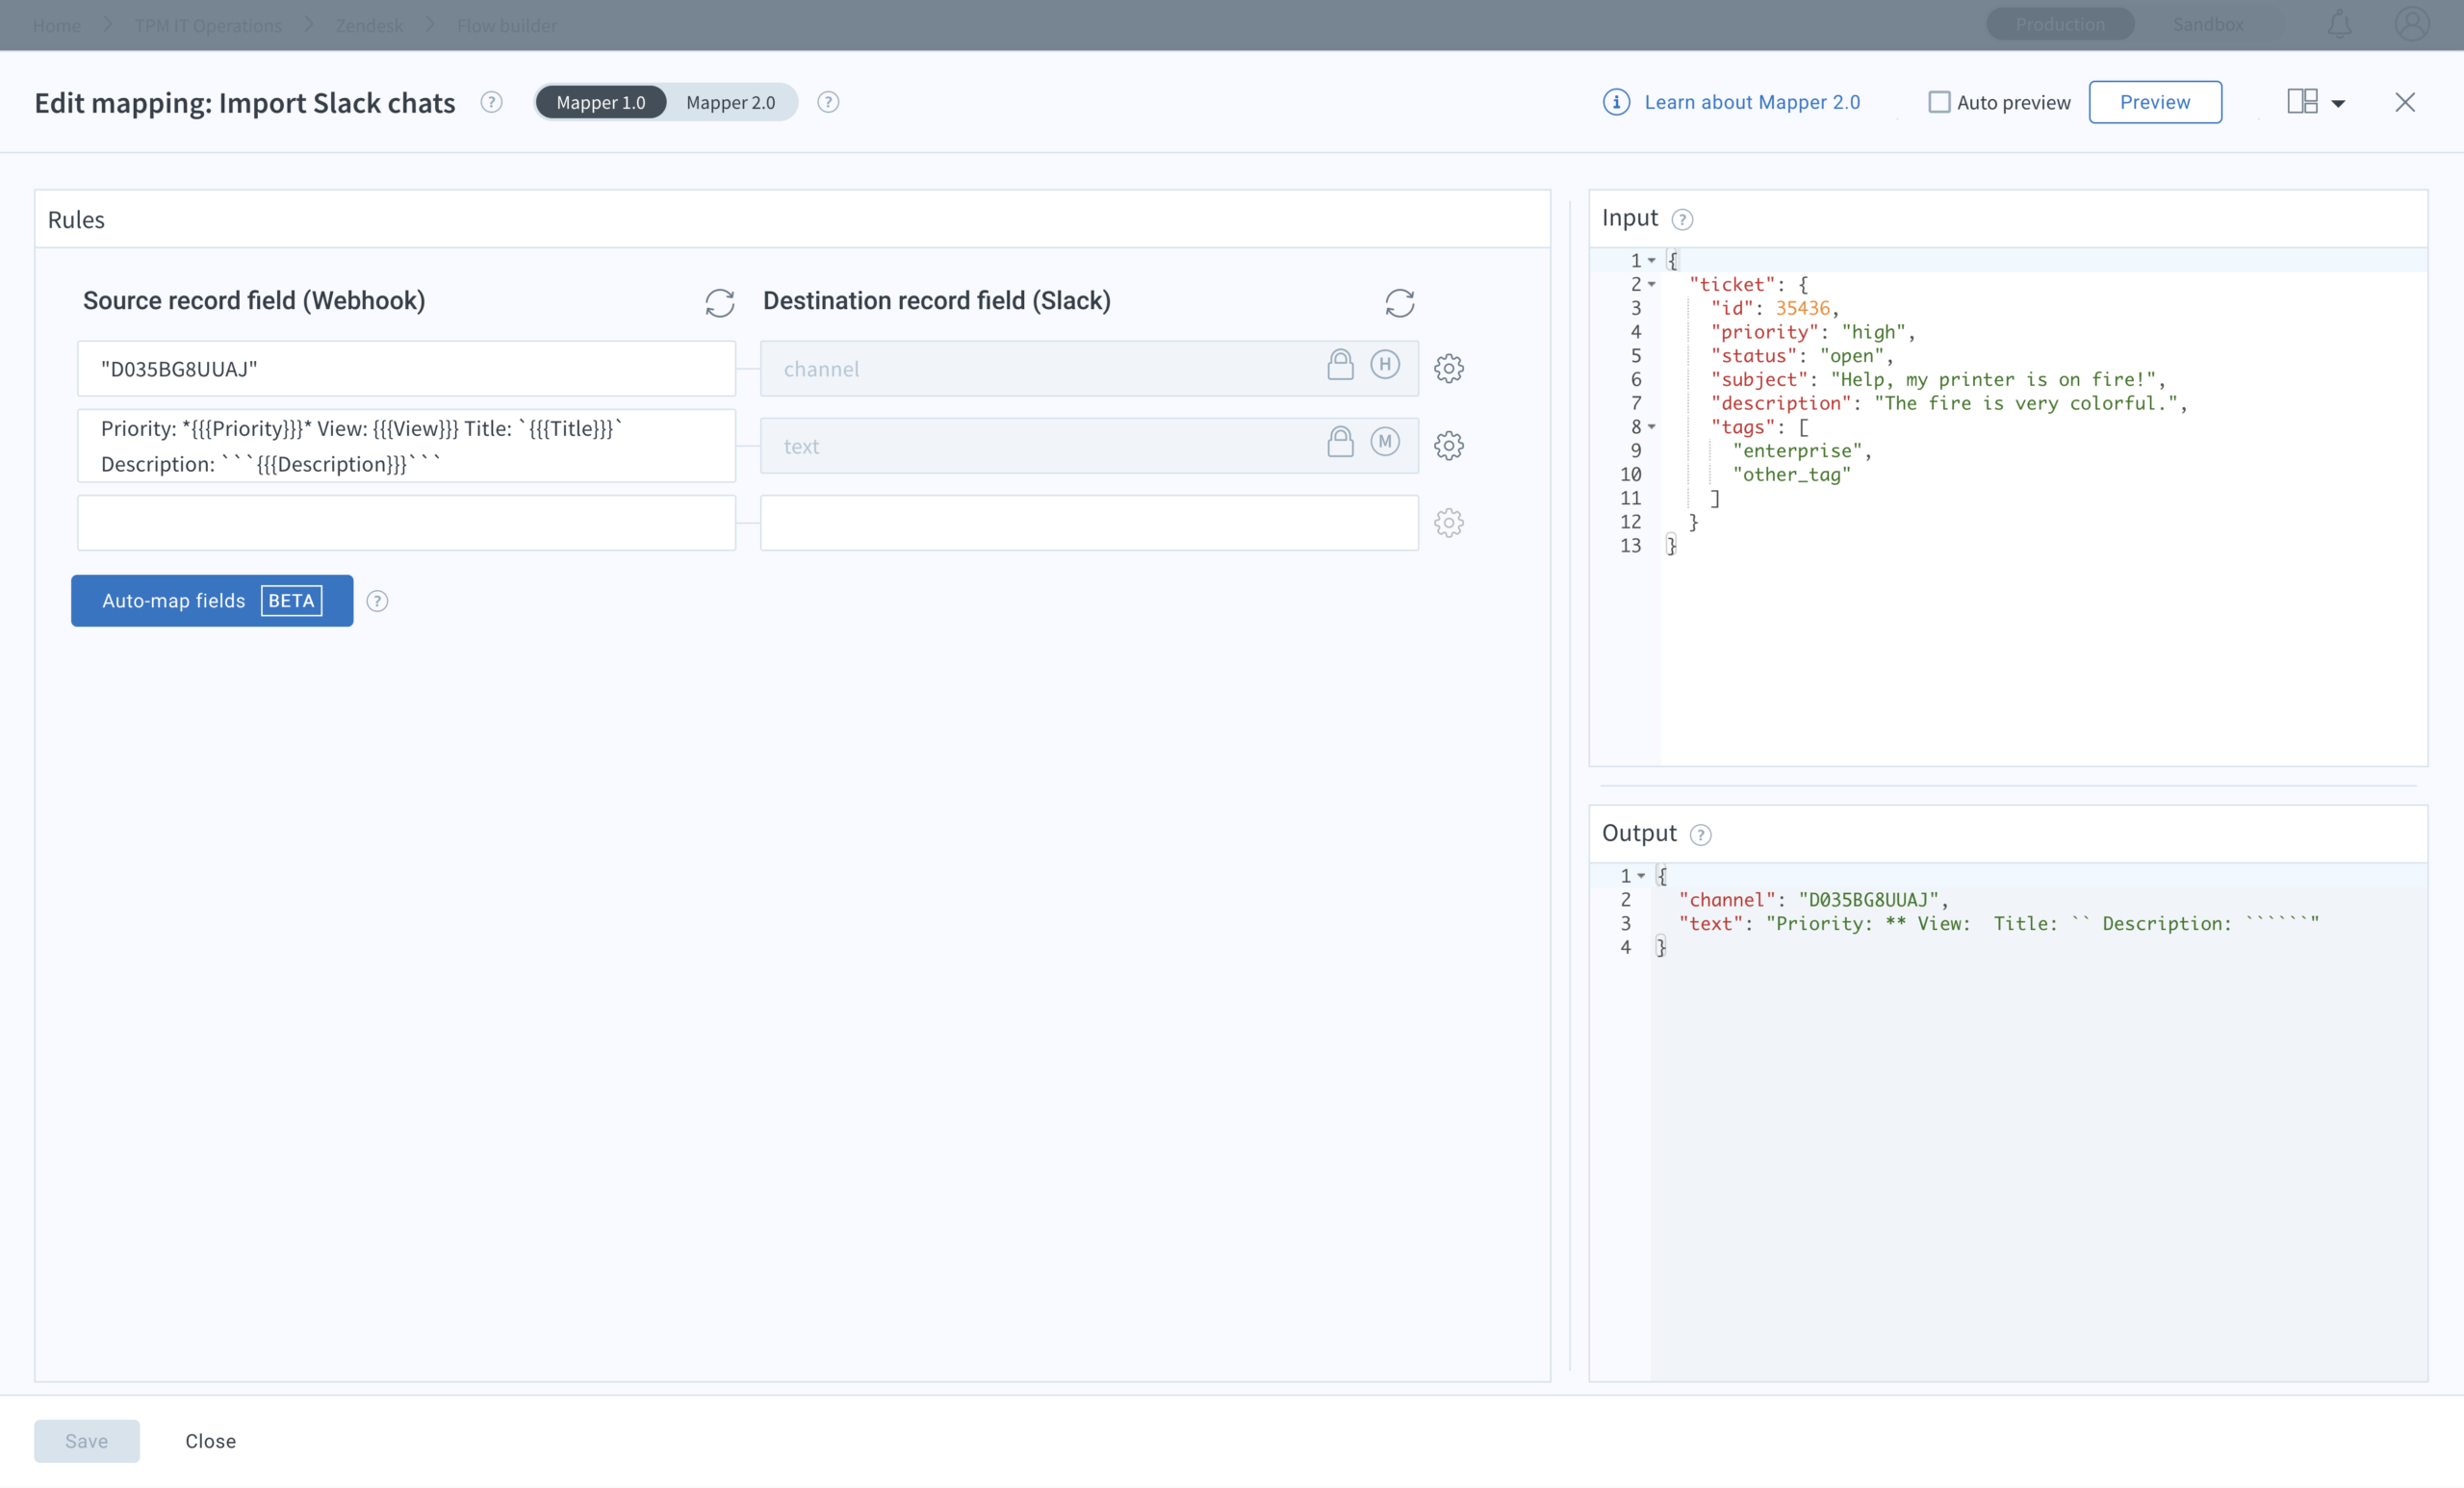Click the Preview button
Viewport: 2464px width, 1488px height.
[x=2155, y=102]
